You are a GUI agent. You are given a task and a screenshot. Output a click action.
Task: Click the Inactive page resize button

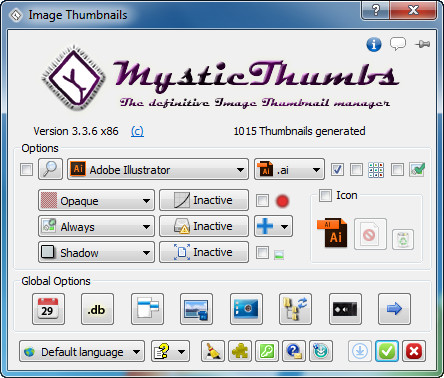coord(204,252)
